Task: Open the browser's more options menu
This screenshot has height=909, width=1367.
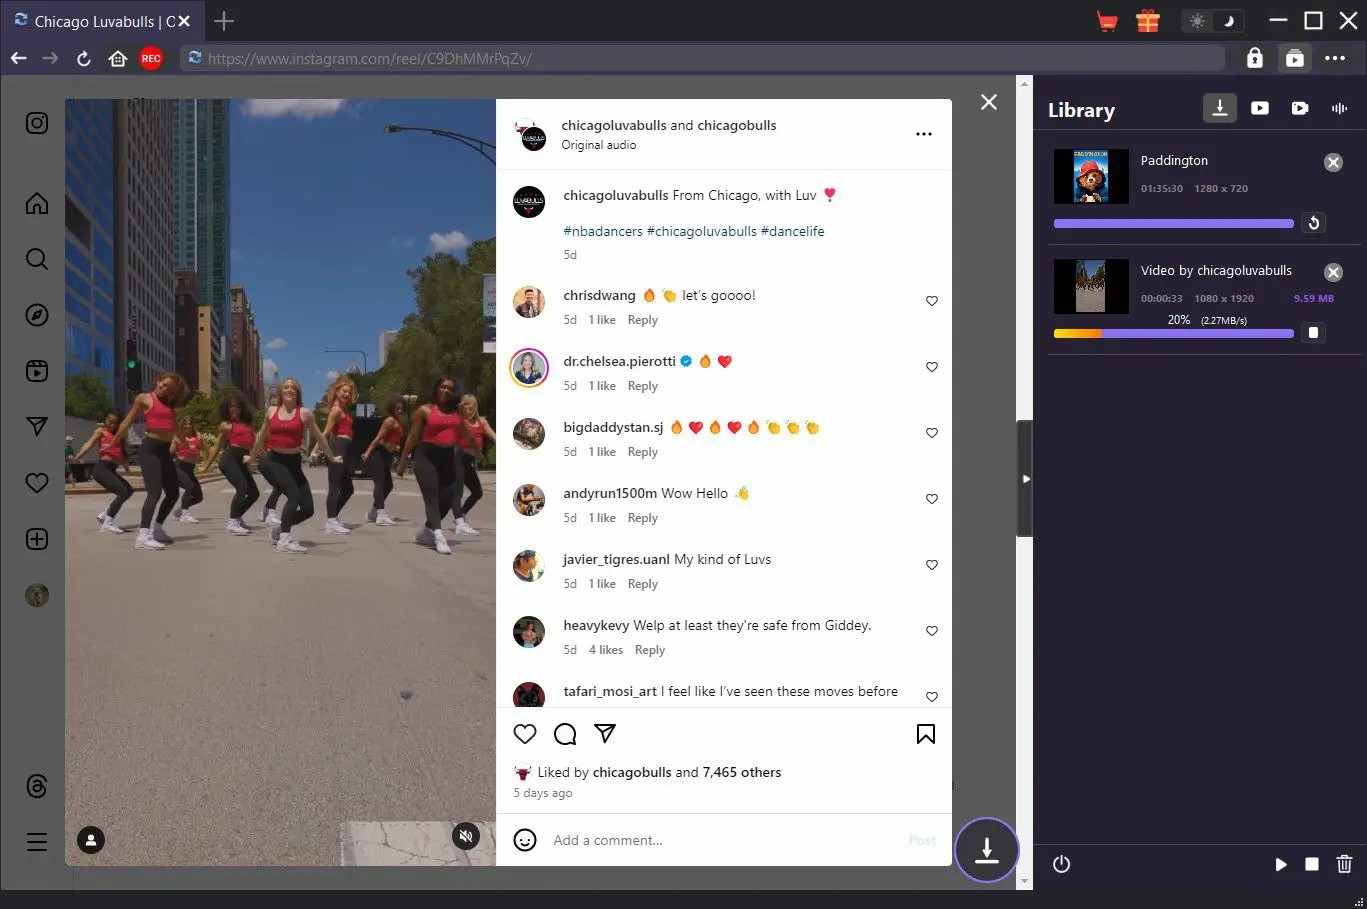Action: pos(1335,59)
